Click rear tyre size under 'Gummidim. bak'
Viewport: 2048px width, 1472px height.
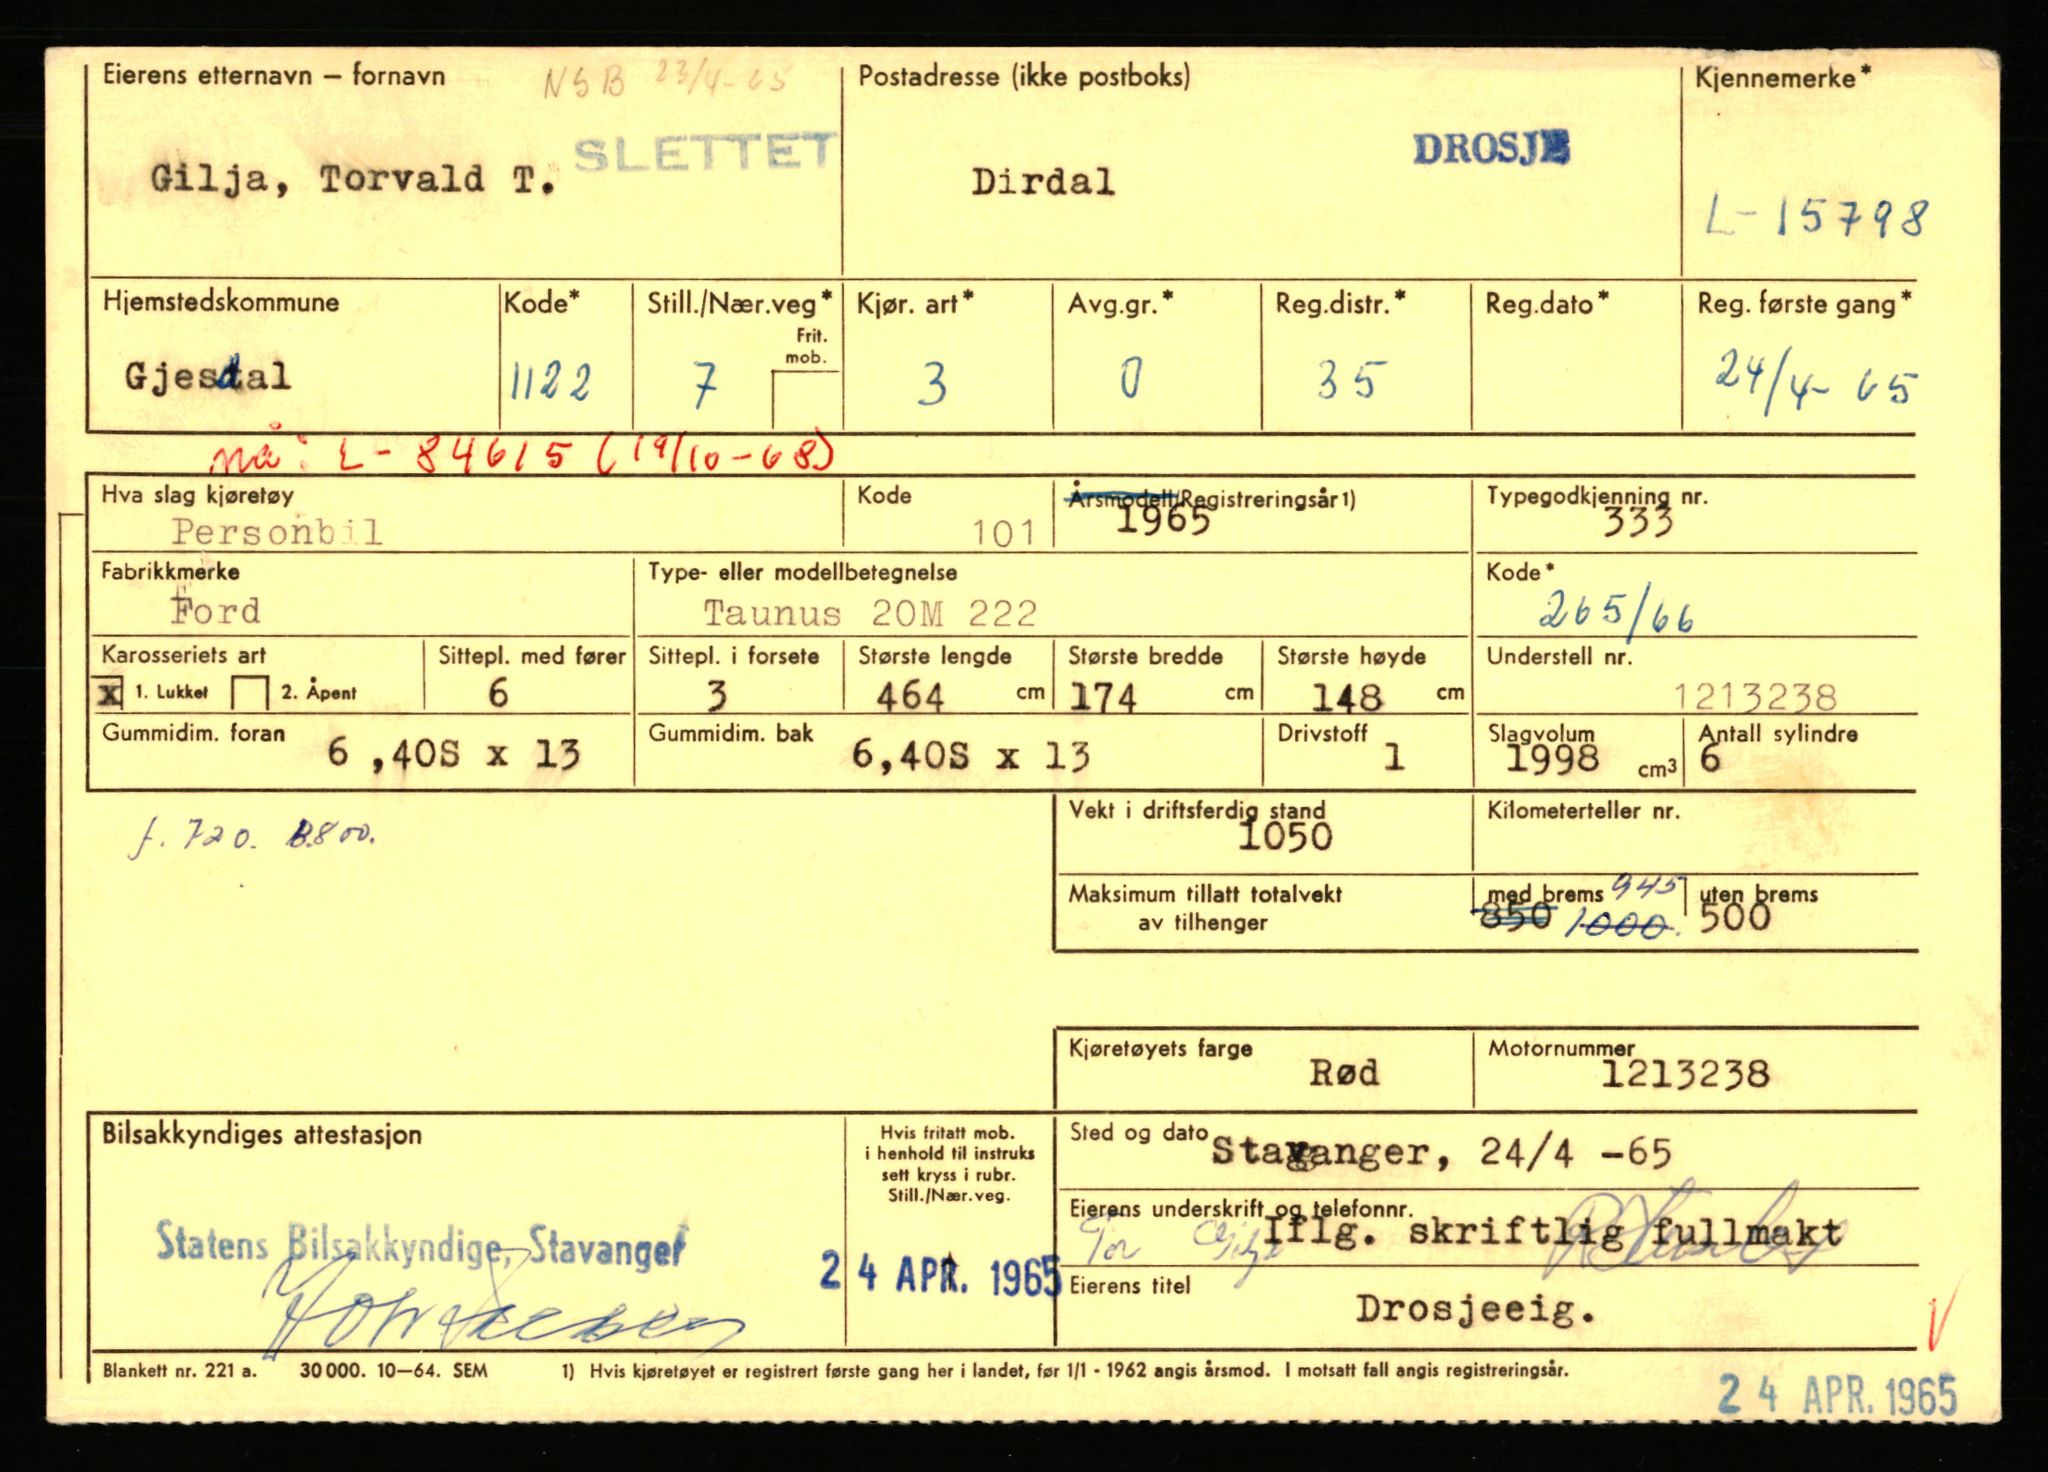[971, 755]
